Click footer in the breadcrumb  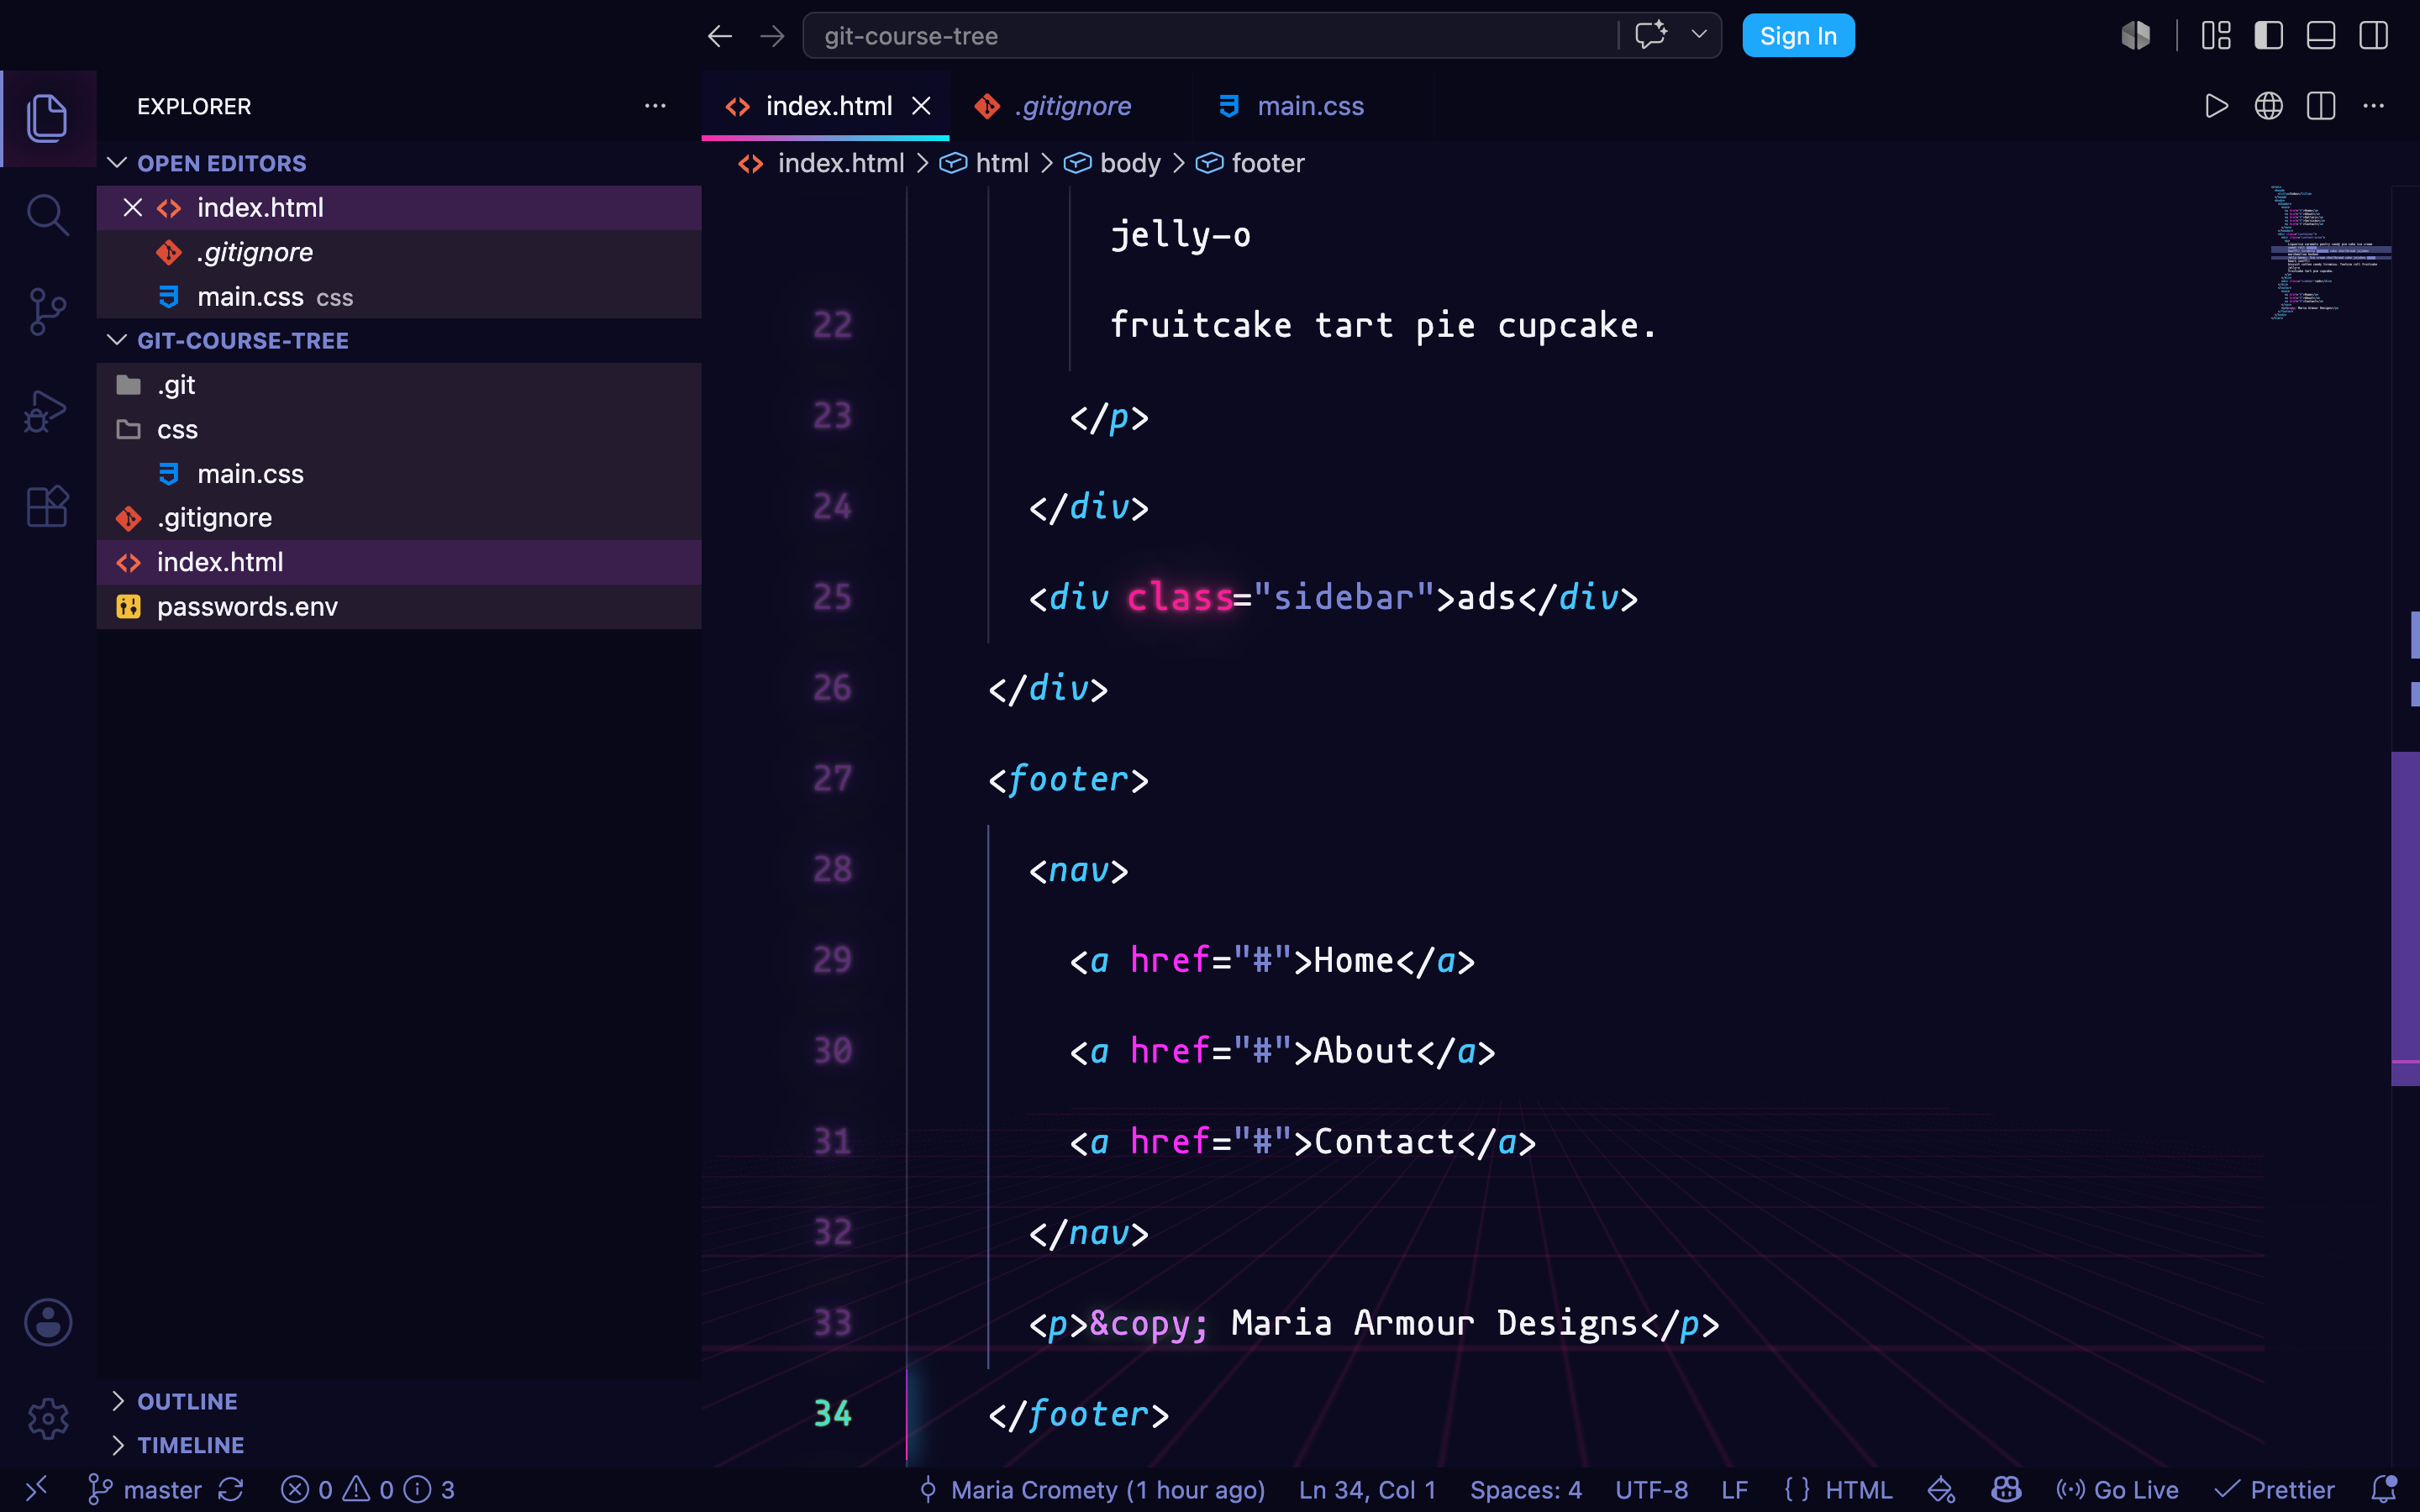1267,163
